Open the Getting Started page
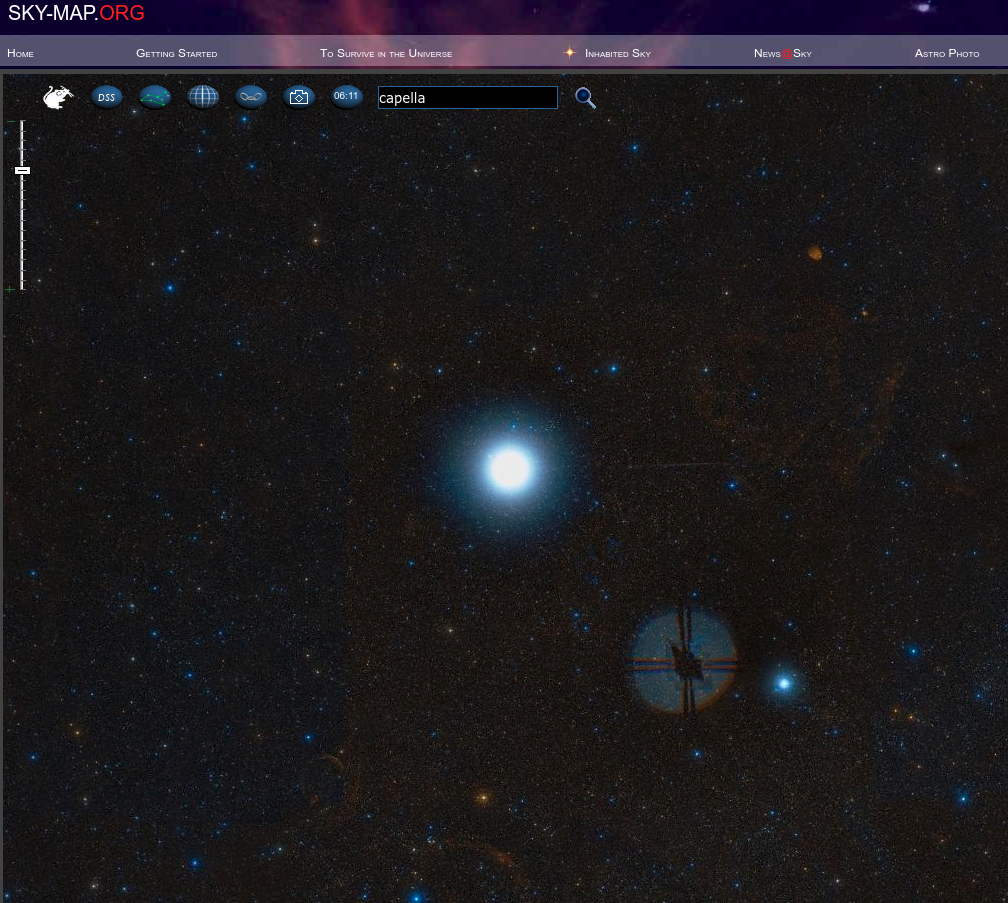Image resolution: width=1008 pixels, height=903 pixels. pyautogui.click(x=176, y=53)
